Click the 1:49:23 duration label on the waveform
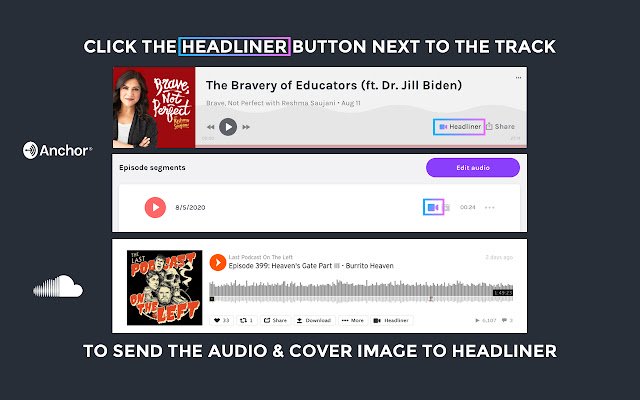 [502, 293]
